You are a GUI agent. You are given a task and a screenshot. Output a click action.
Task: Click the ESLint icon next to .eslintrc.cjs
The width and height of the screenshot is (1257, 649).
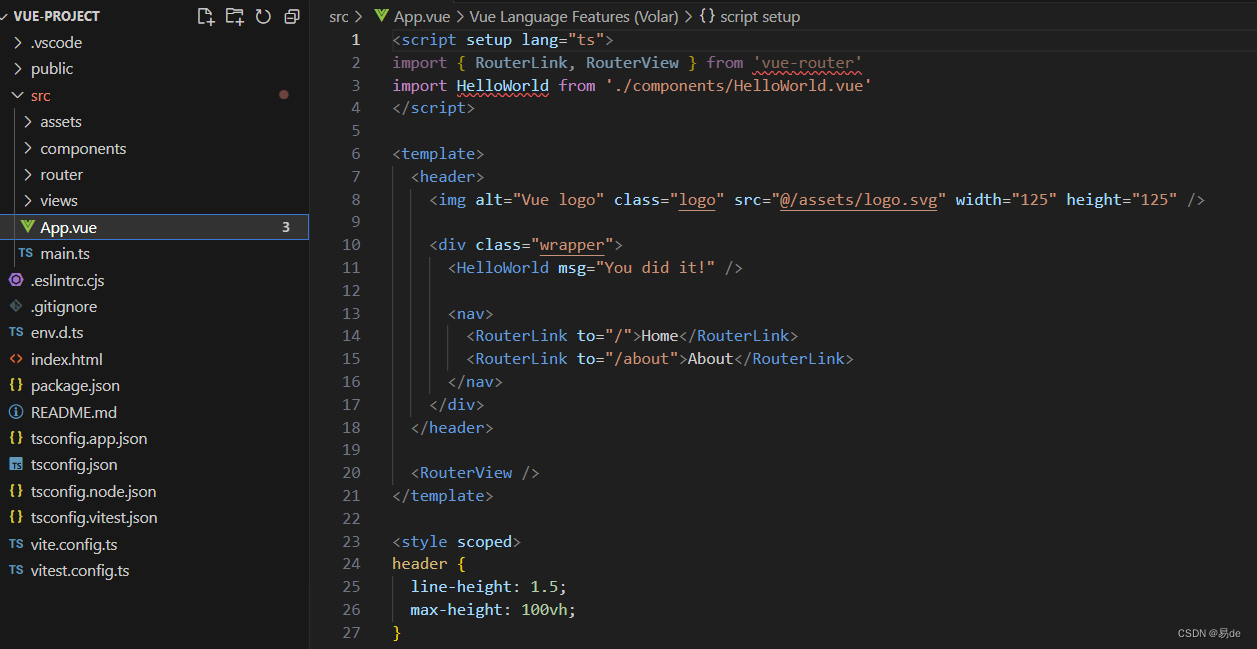(16, 280)
